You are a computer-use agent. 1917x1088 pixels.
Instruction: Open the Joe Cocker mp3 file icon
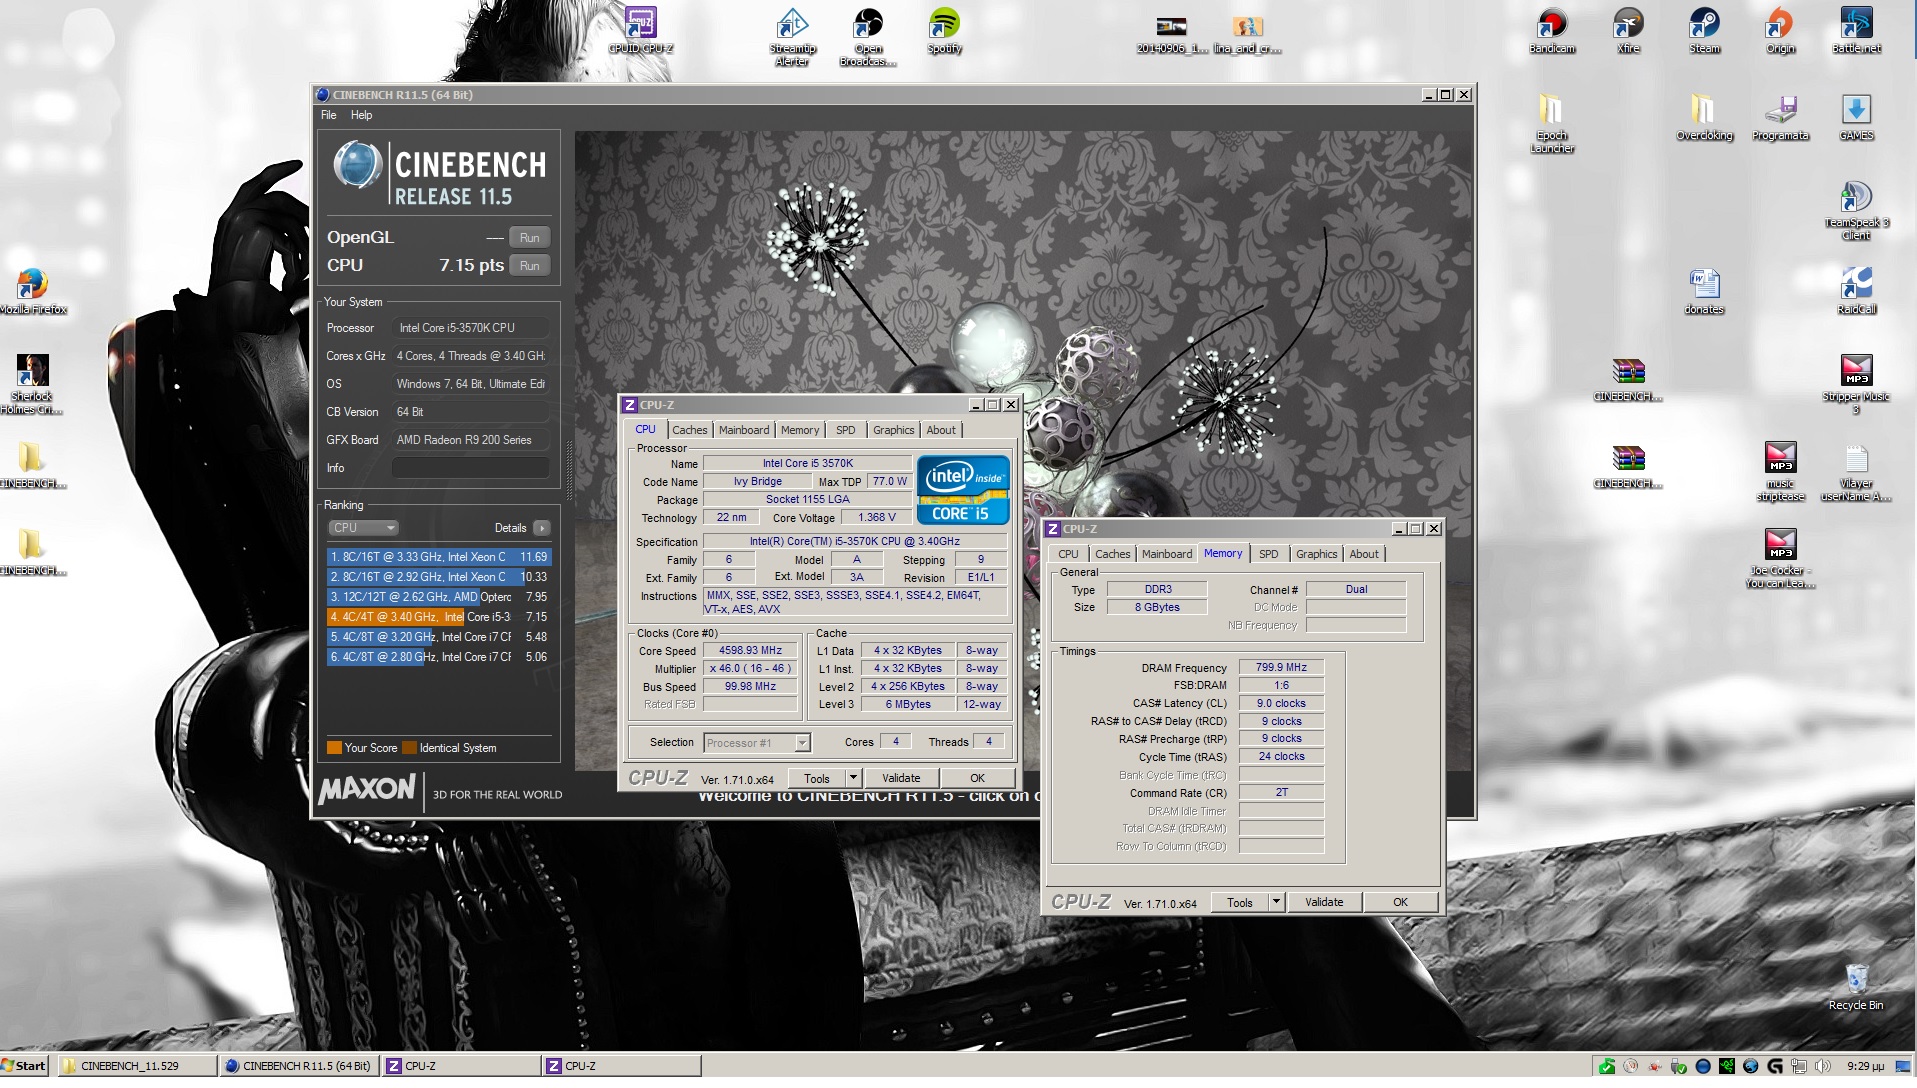[x=1780, y=558]
